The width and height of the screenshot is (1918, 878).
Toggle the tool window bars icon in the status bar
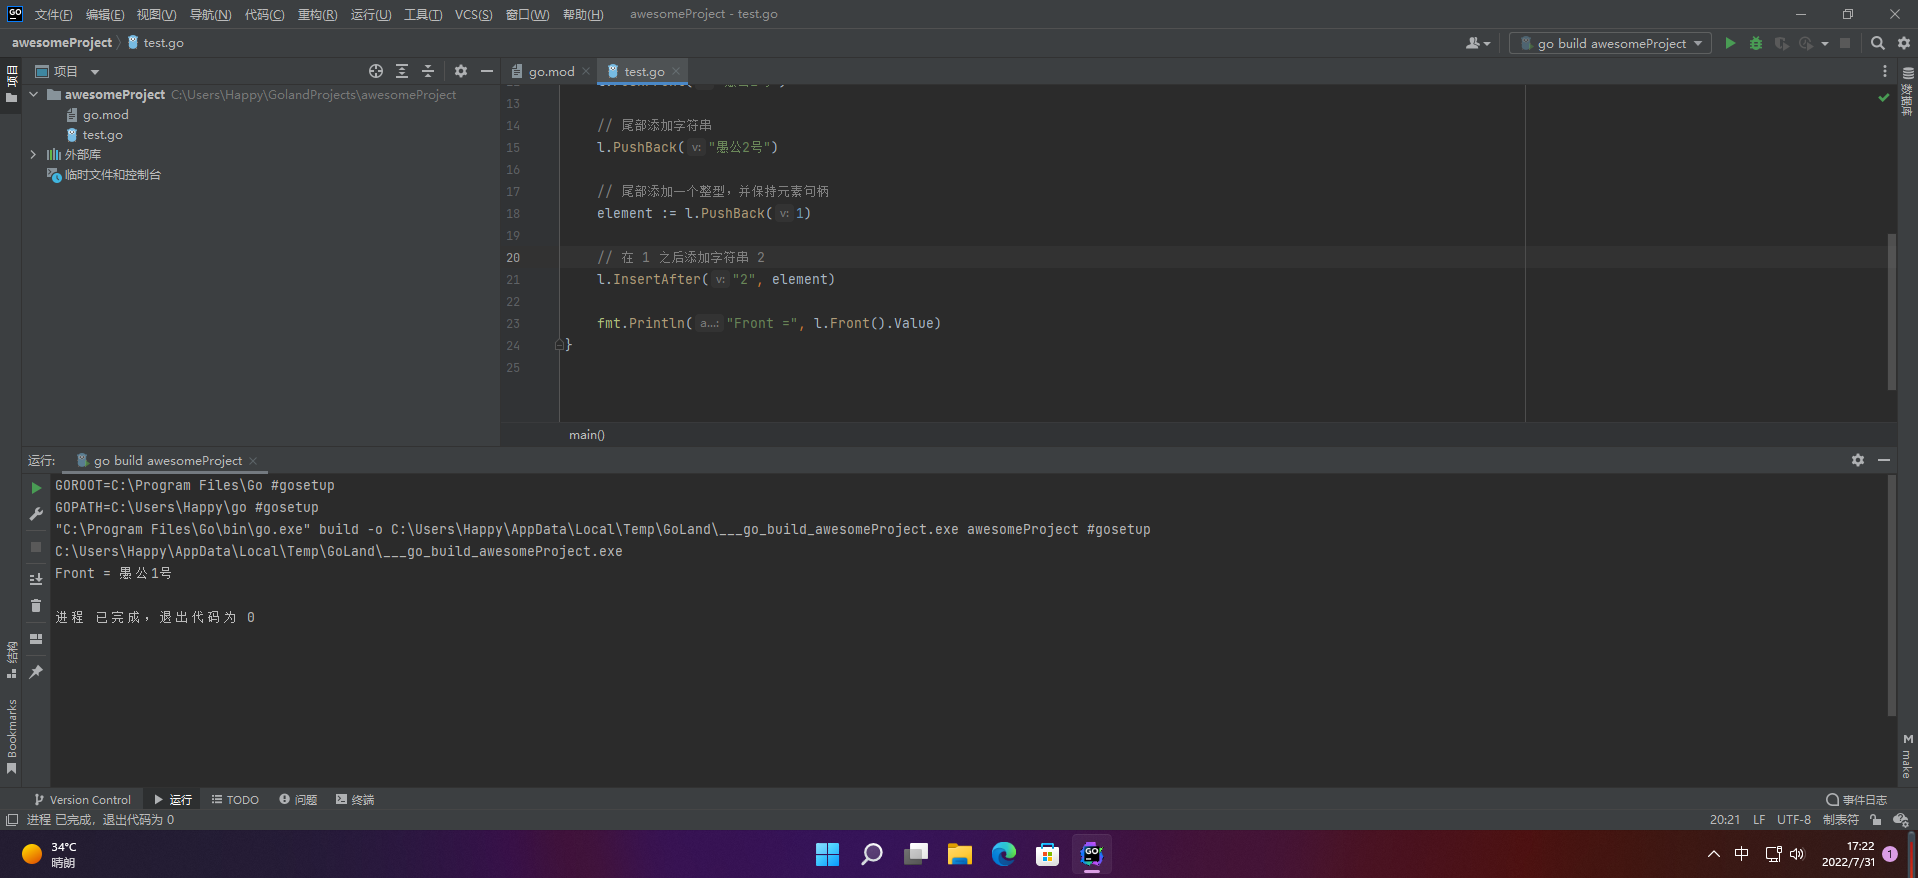12,820
